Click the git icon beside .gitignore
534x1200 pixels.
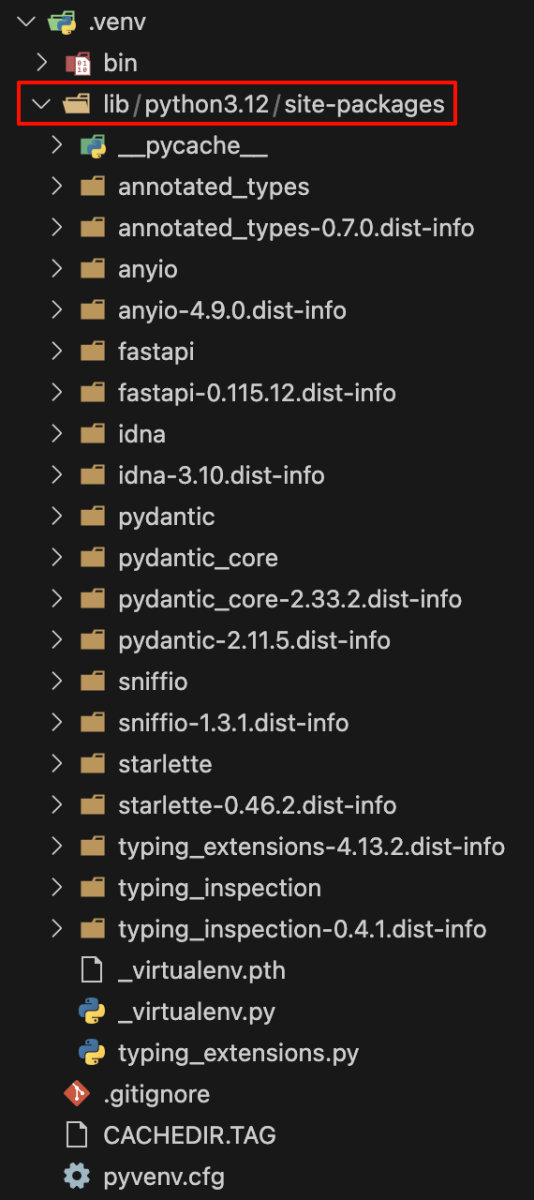(x=77, y=1094)
